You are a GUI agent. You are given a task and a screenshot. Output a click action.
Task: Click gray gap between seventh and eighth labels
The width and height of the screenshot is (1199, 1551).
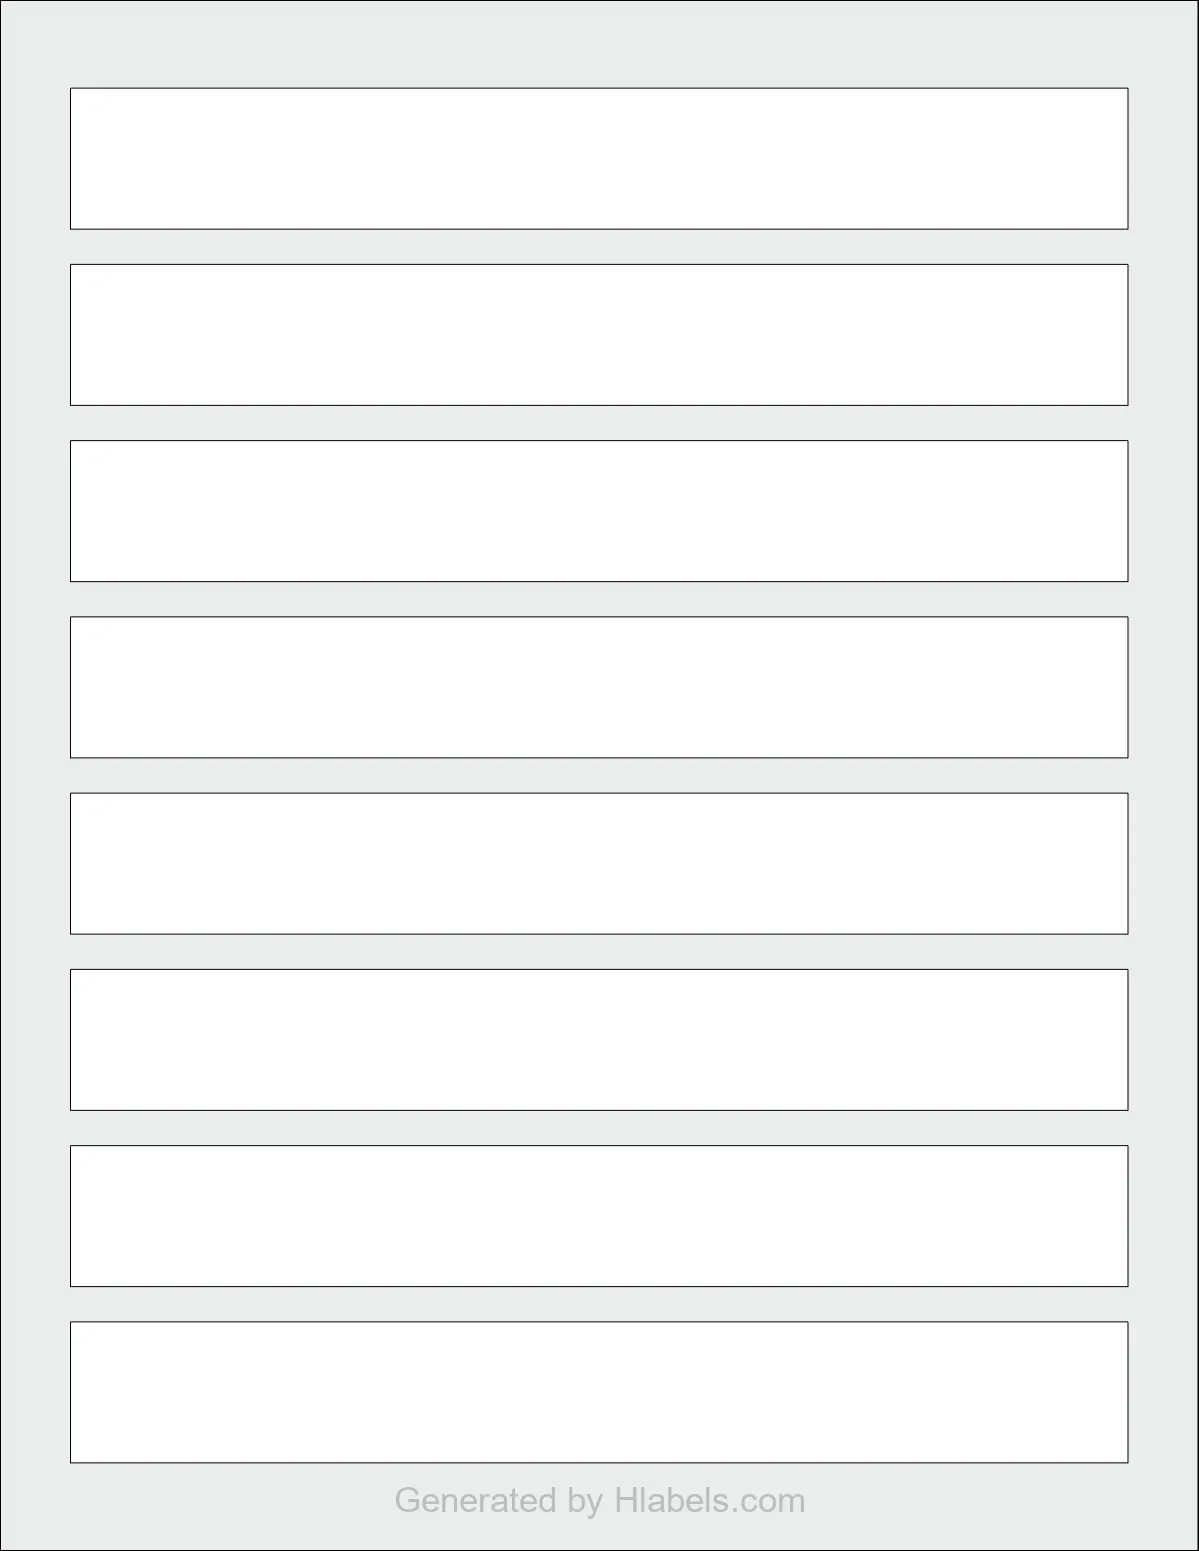[x=599, y=1304]
